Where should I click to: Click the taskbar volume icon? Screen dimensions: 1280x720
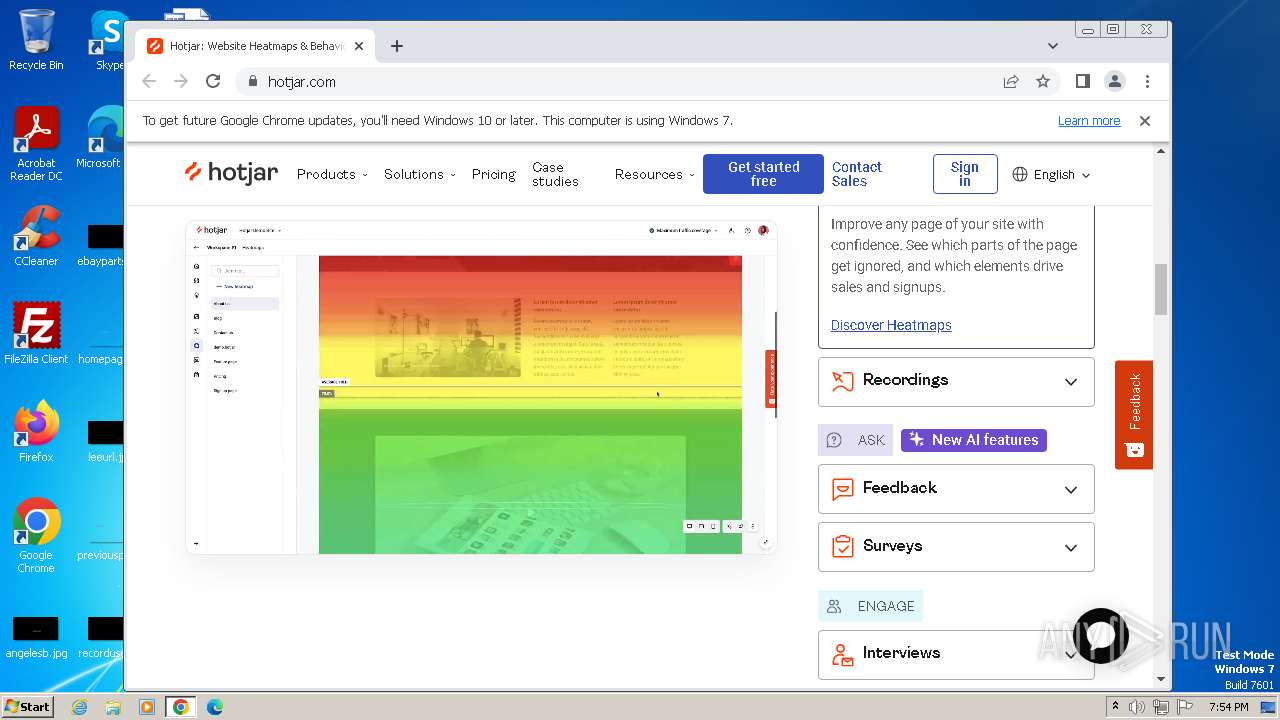point(1137,707)
